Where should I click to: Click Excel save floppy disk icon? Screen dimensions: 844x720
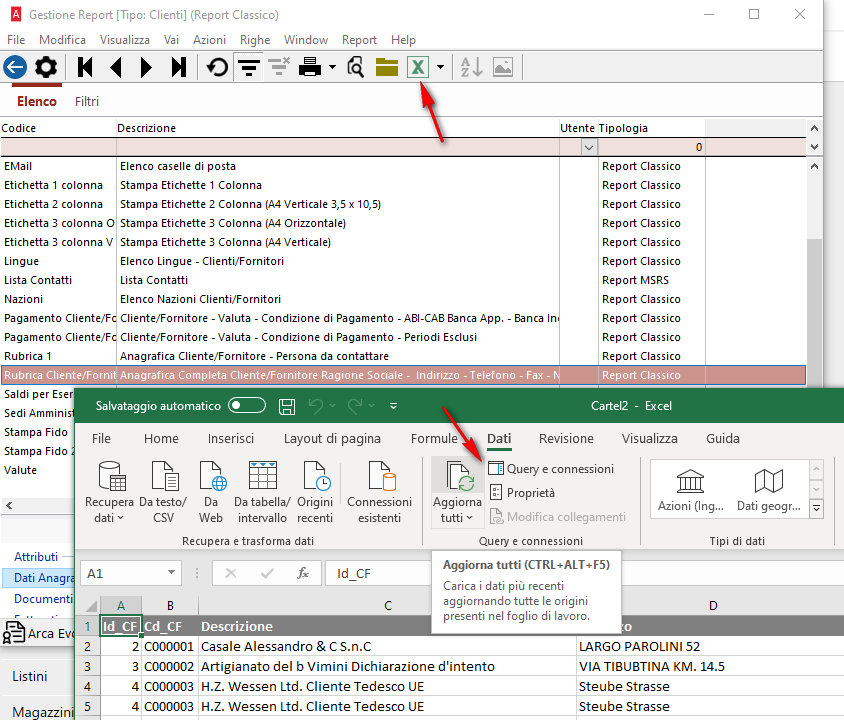(287, 406)
